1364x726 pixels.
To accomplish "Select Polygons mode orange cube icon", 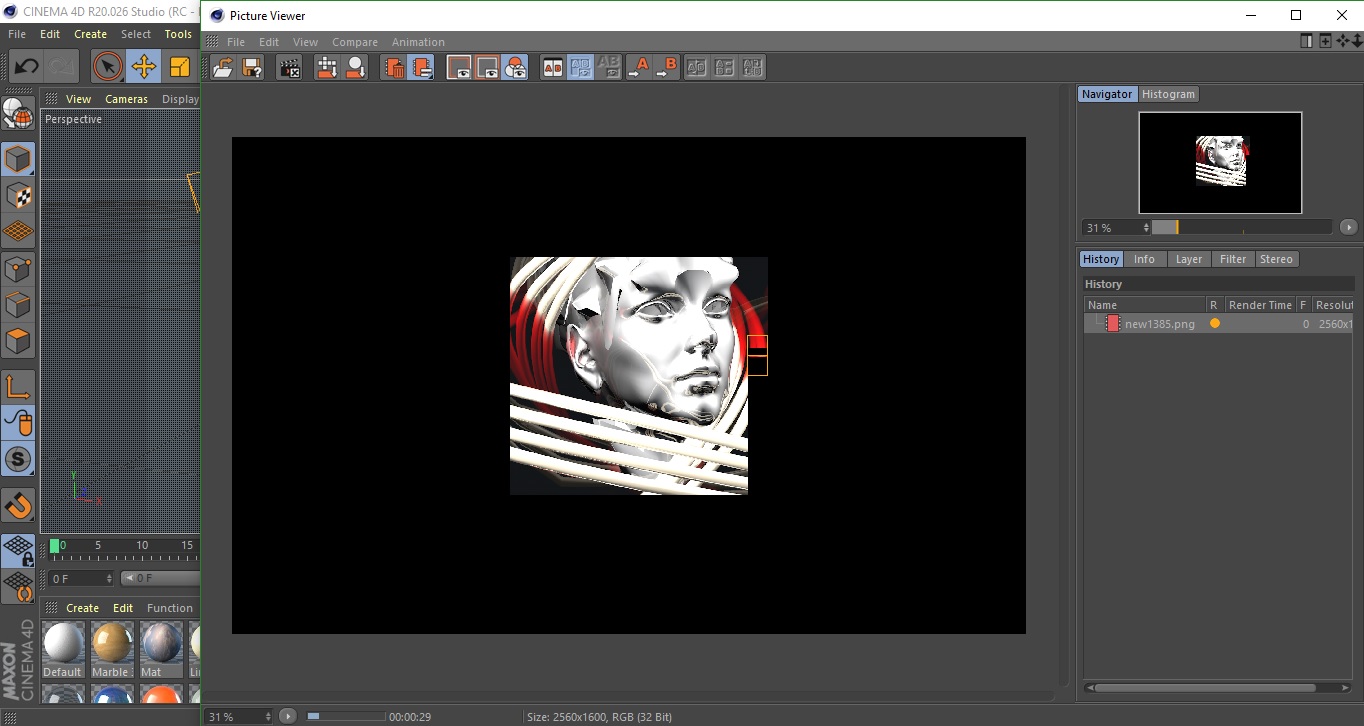I will [x=18, y=341].
